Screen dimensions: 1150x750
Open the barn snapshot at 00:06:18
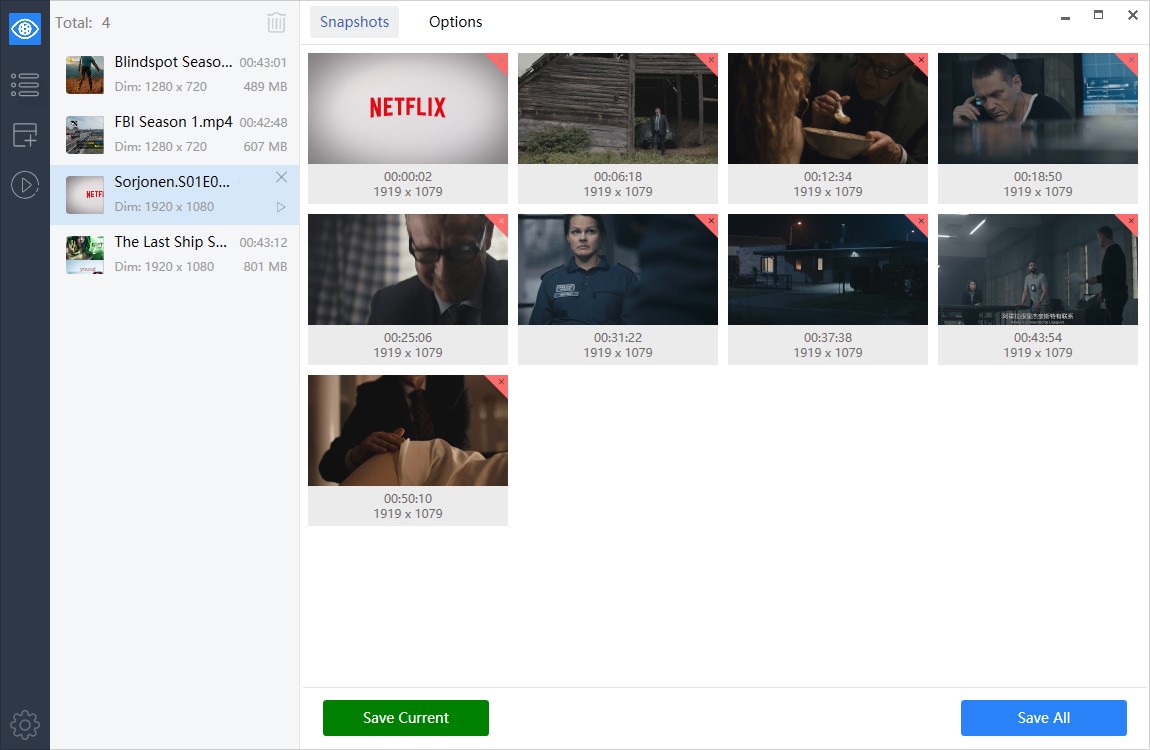click(618, 109)
